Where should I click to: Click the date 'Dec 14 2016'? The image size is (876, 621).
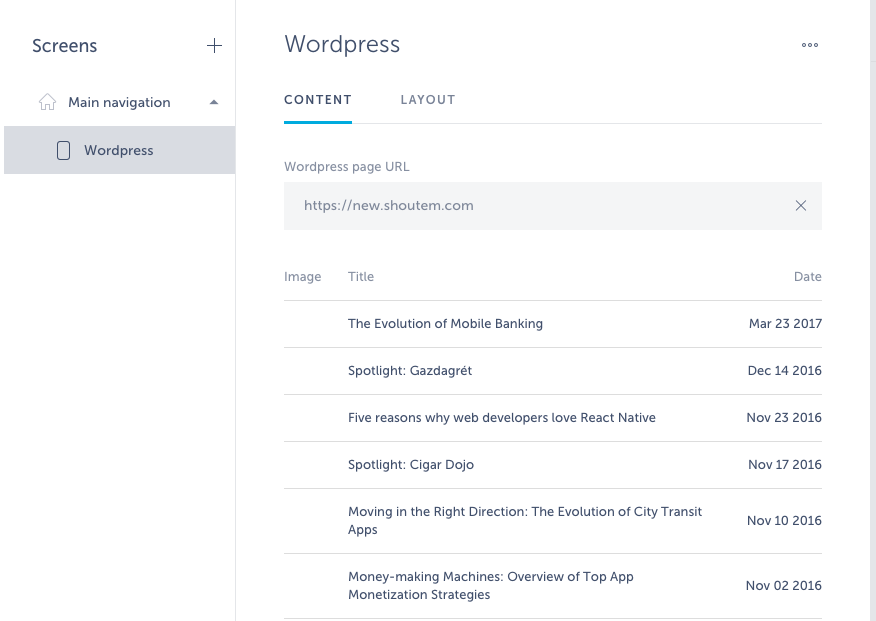(x=784, y=371)
